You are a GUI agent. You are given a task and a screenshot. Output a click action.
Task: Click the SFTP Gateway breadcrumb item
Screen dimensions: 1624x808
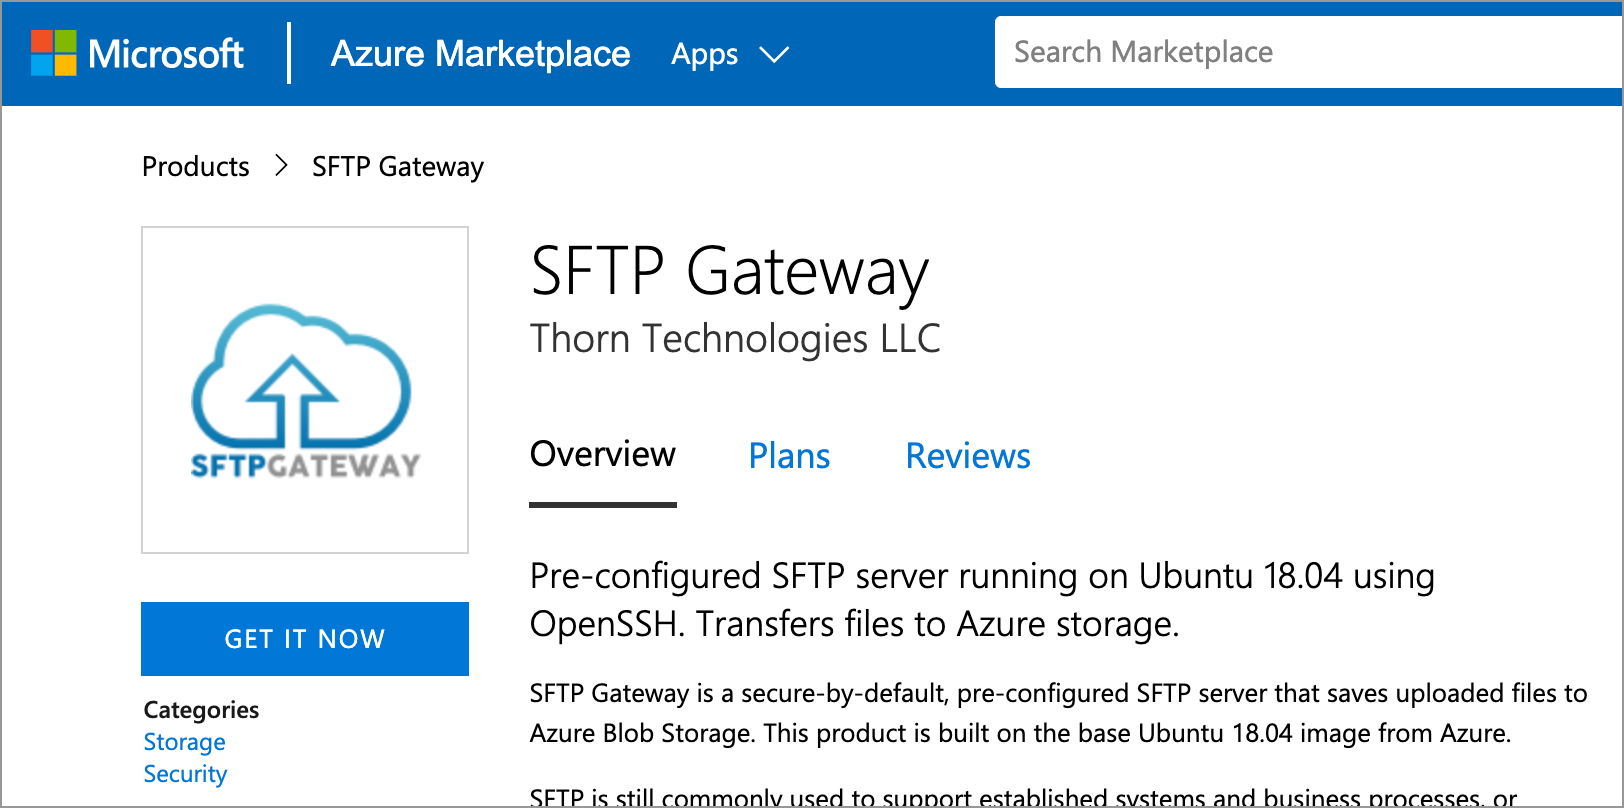click(x=397, y=166)
